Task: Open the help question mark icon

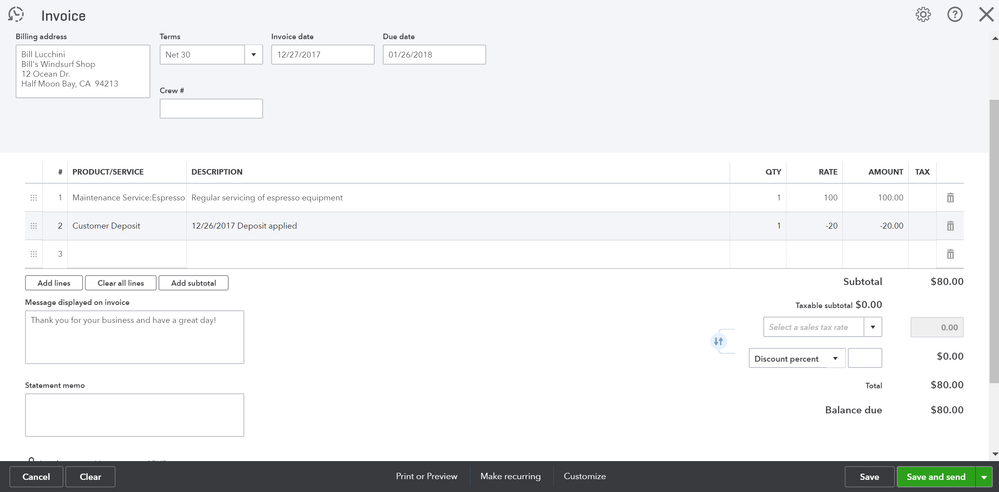Action: click(x=954, y=15)
